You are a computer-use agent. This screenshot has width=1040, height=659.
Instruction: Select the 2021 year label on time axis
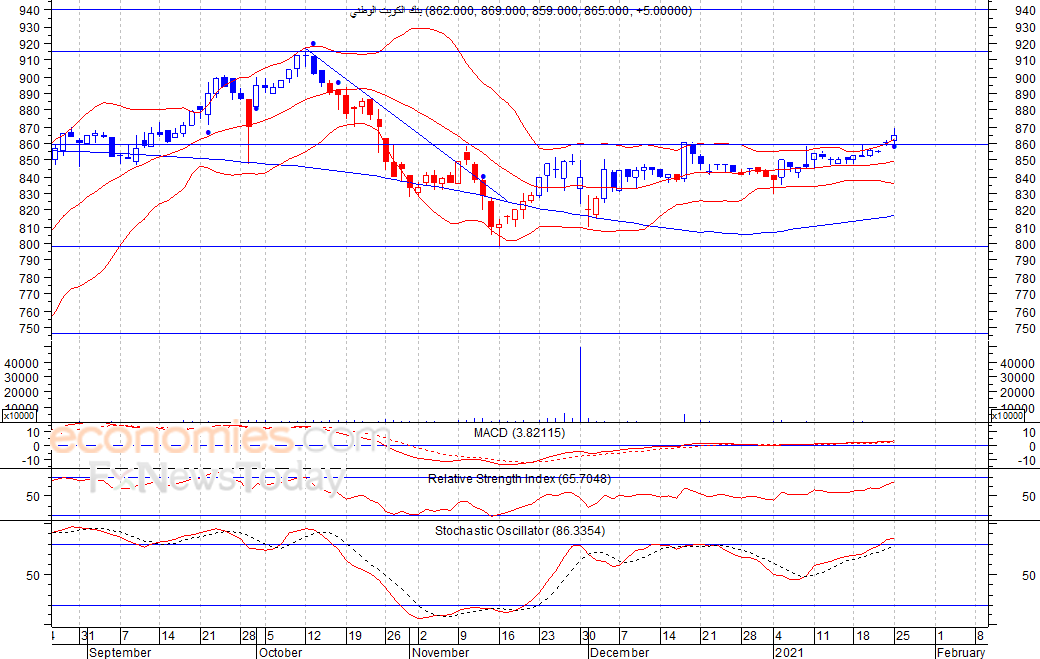[789, 652]
